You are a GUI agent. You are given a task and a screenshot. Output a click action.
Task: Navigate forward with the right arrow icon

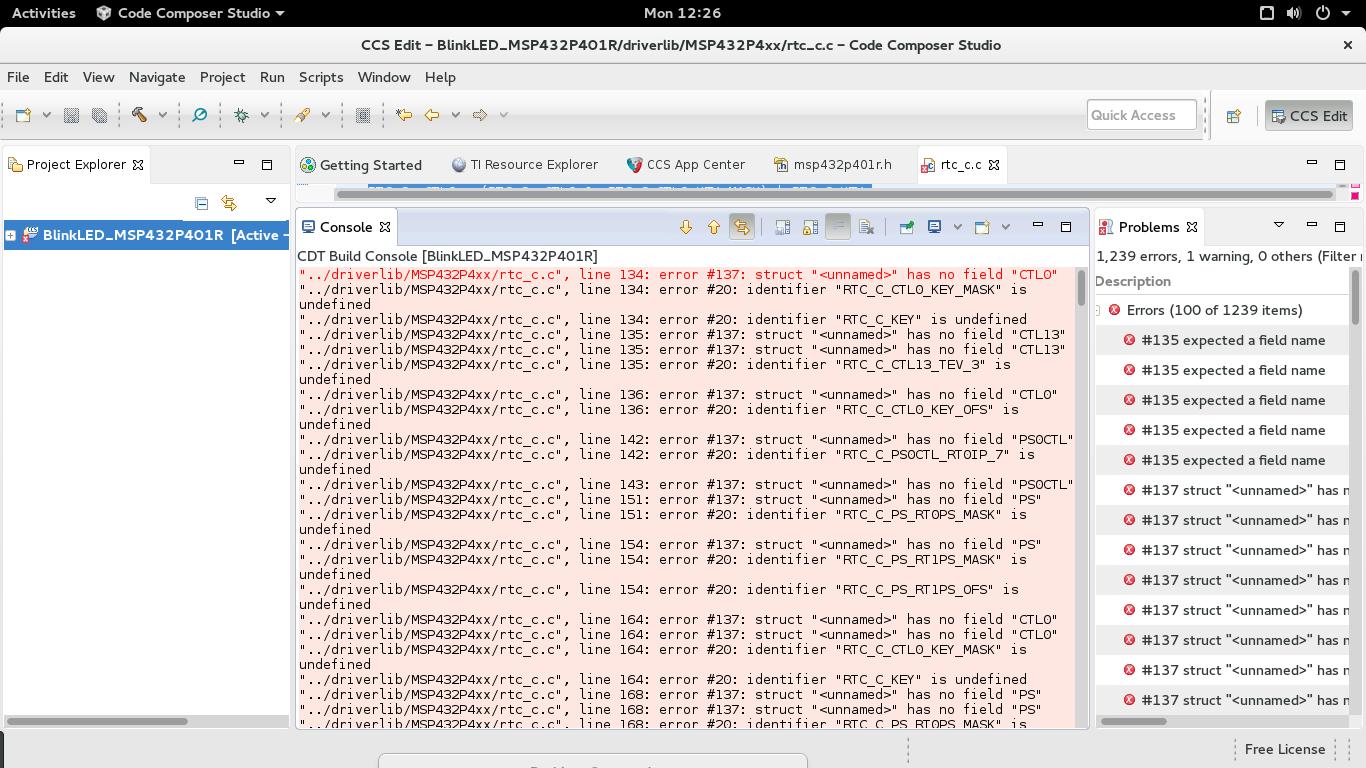point(480,115)
